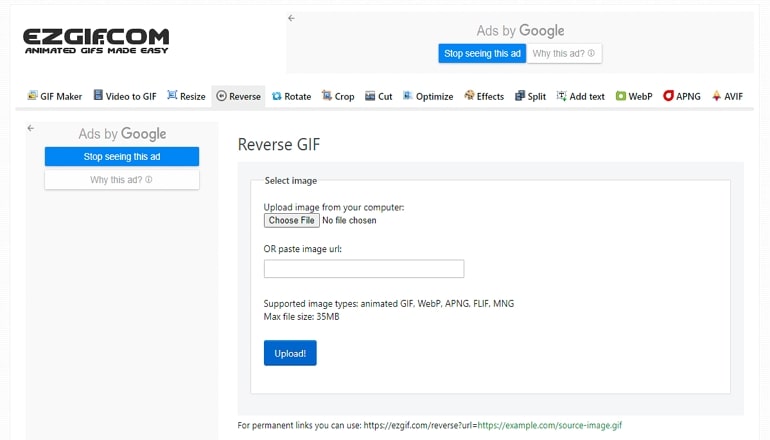Open the AVIF tools label
This screenshot has width=770, height=440.
tap(734, 97)
